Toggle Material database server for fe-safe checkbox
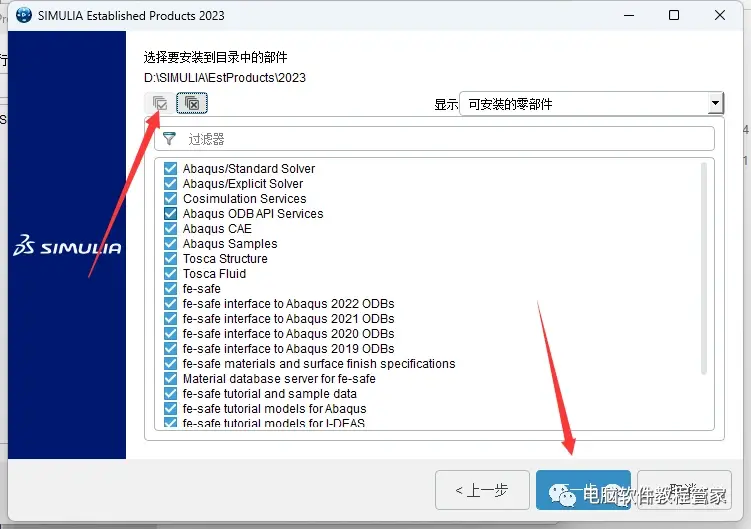Screen dimensions: 751x529 [171, 379]
